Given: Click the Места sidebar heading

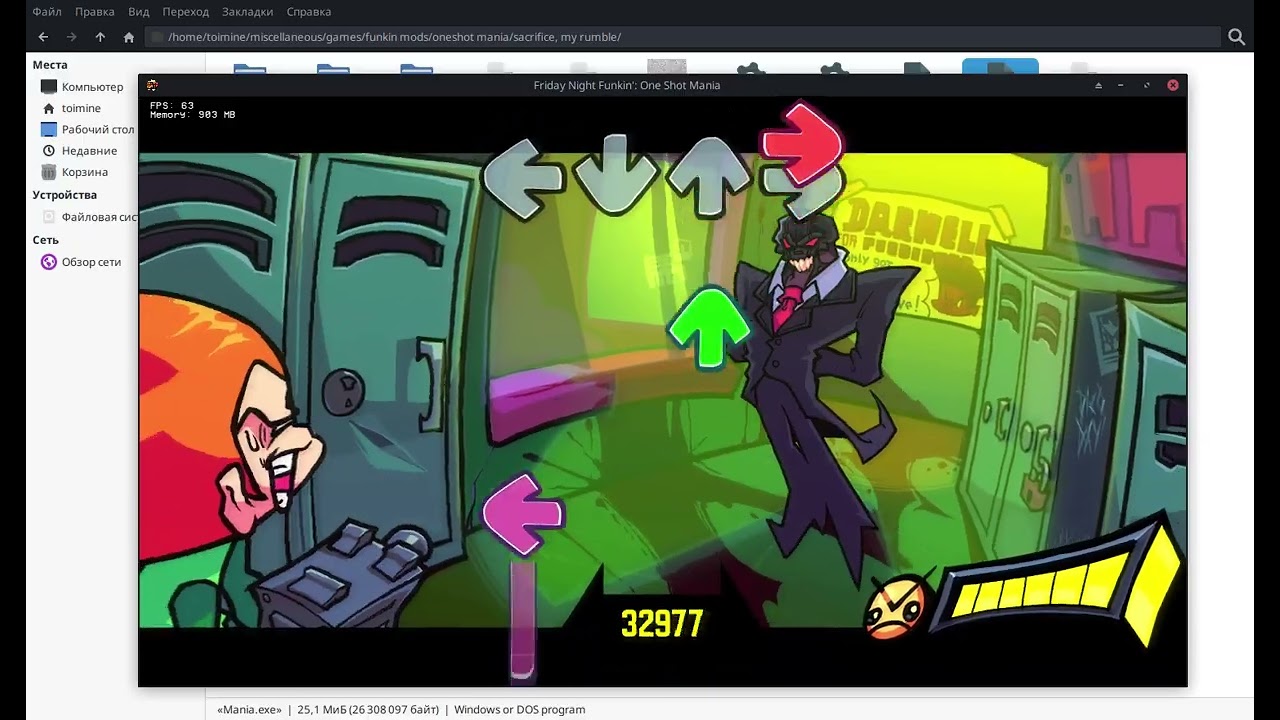Looking at the screenshot, I should tap(50, 65).
